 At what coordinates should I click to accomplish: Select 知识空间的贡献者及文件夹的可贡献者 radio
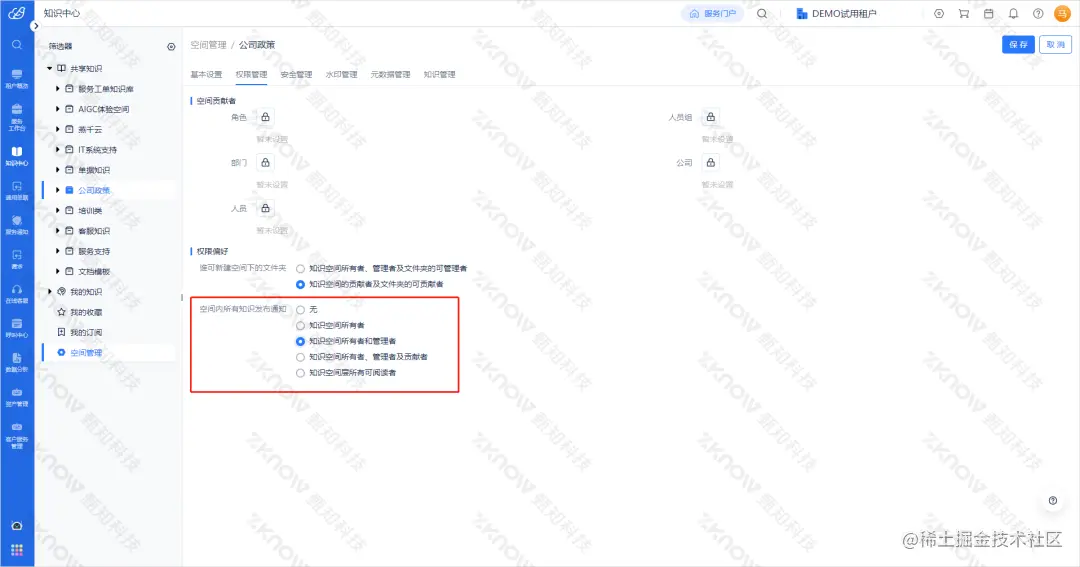[300, 285]
